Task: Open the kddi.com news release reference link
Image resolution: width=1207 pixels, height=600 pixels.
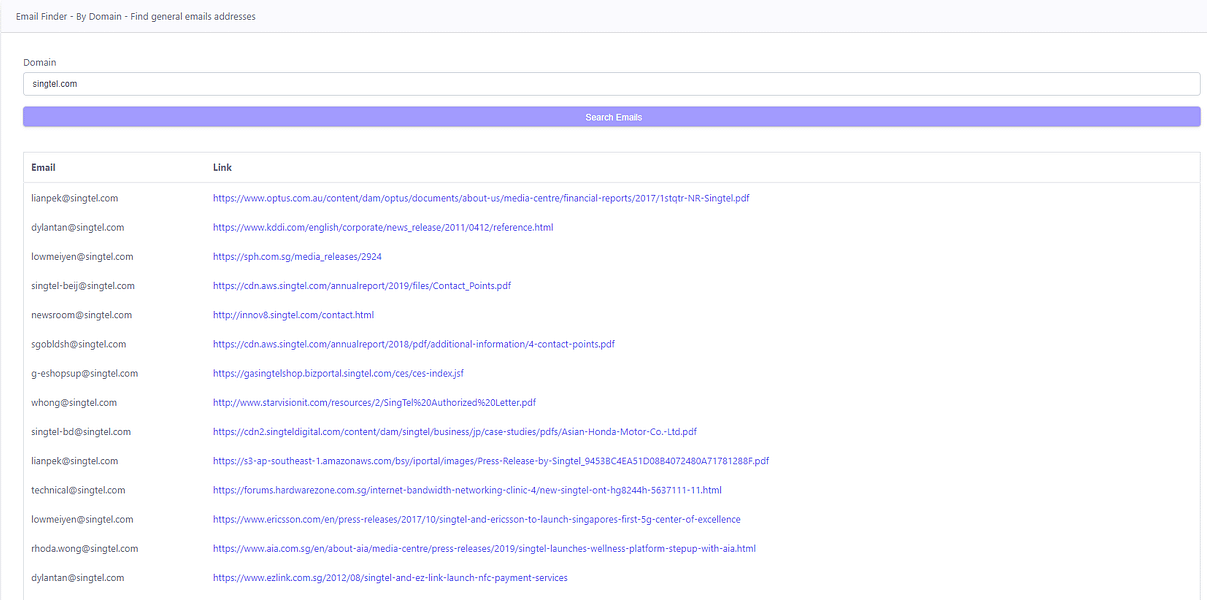Action: [x=383, y=227]
